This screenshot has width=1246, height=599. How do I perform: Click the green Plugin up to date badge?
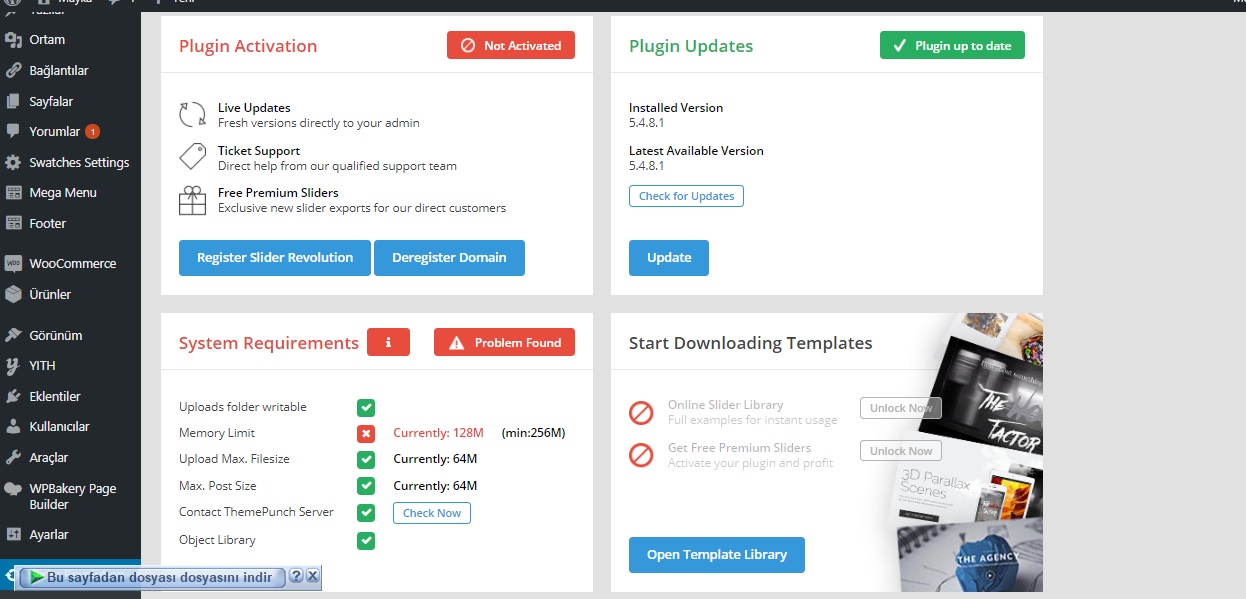coord(952,45)
